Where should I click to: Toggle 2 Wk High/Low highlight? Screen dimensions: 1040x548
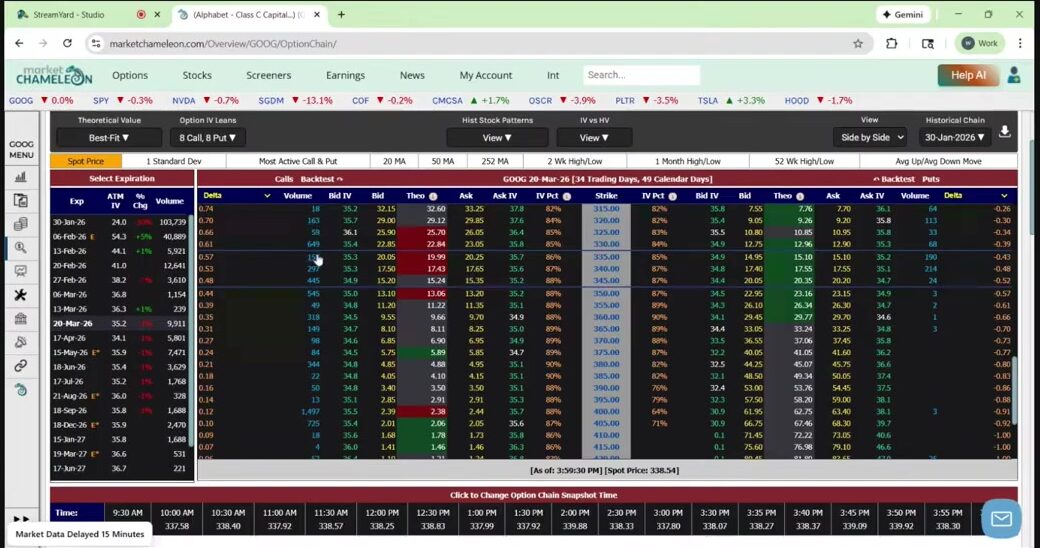coord(574,161)
